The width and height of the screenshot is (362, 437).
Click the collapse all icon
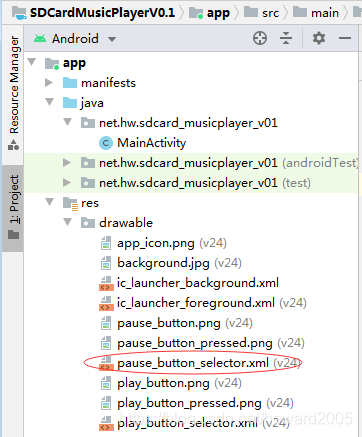(x=286, y=38)
